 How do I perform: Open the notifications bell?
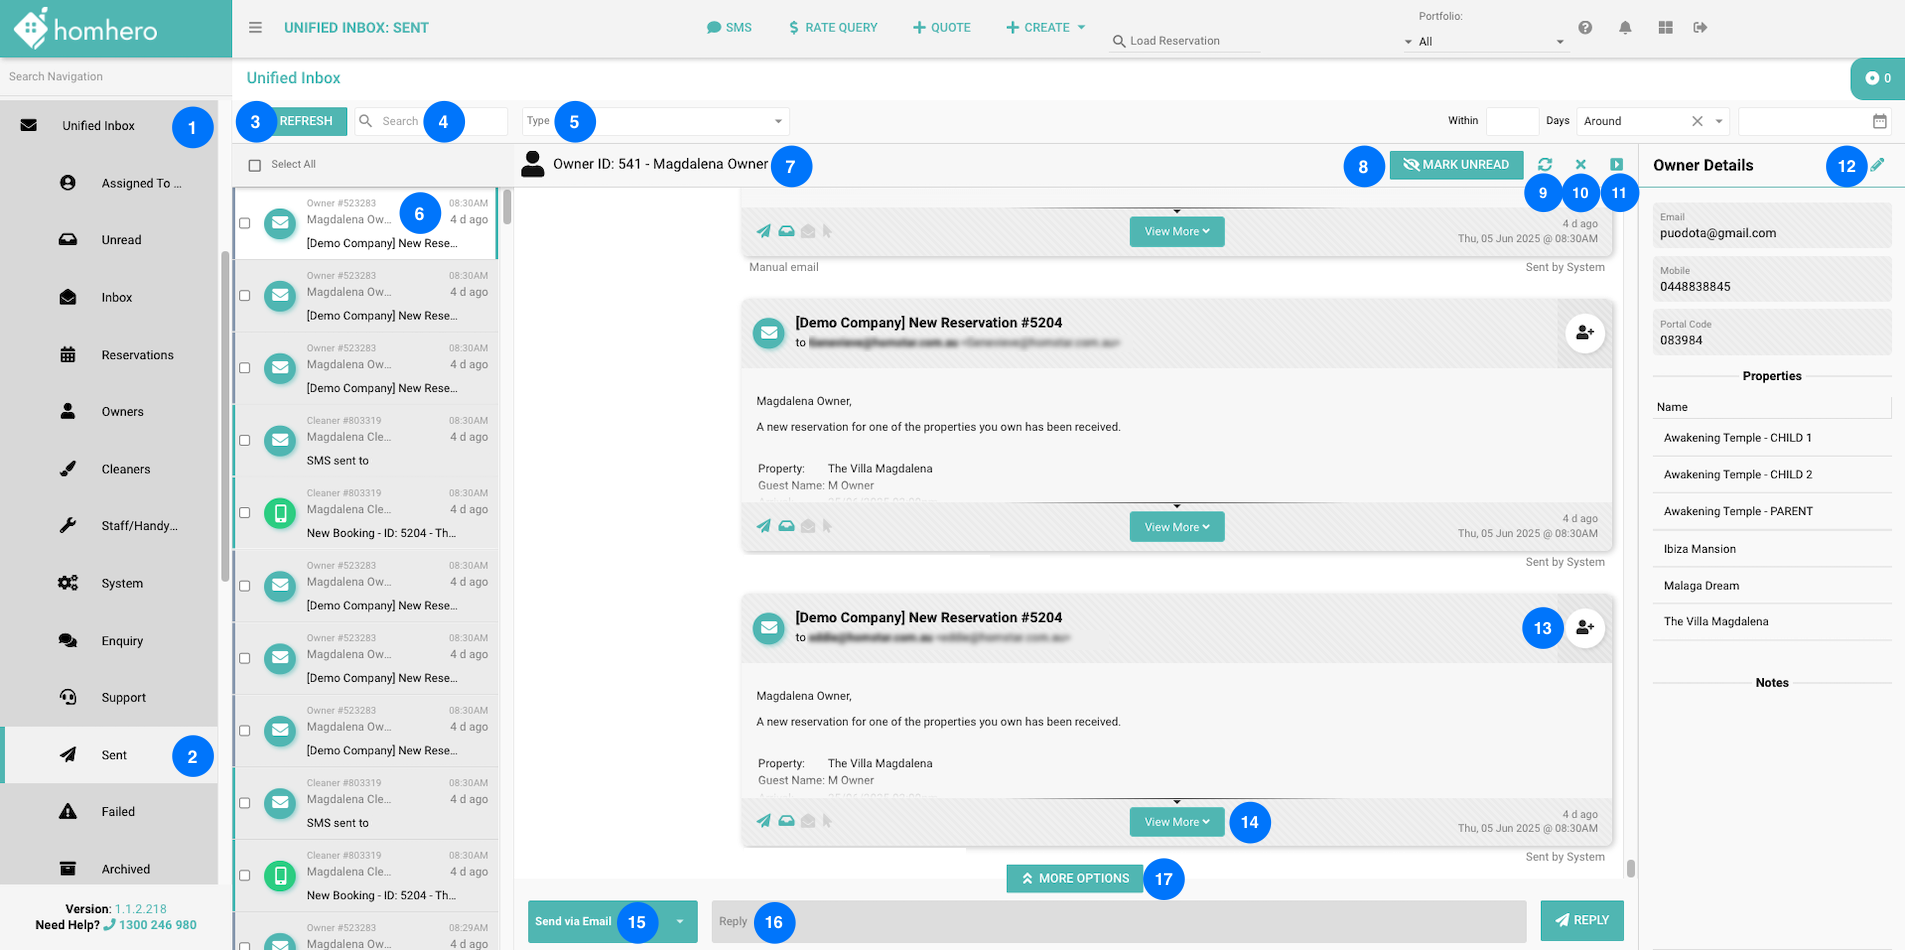1625,28
